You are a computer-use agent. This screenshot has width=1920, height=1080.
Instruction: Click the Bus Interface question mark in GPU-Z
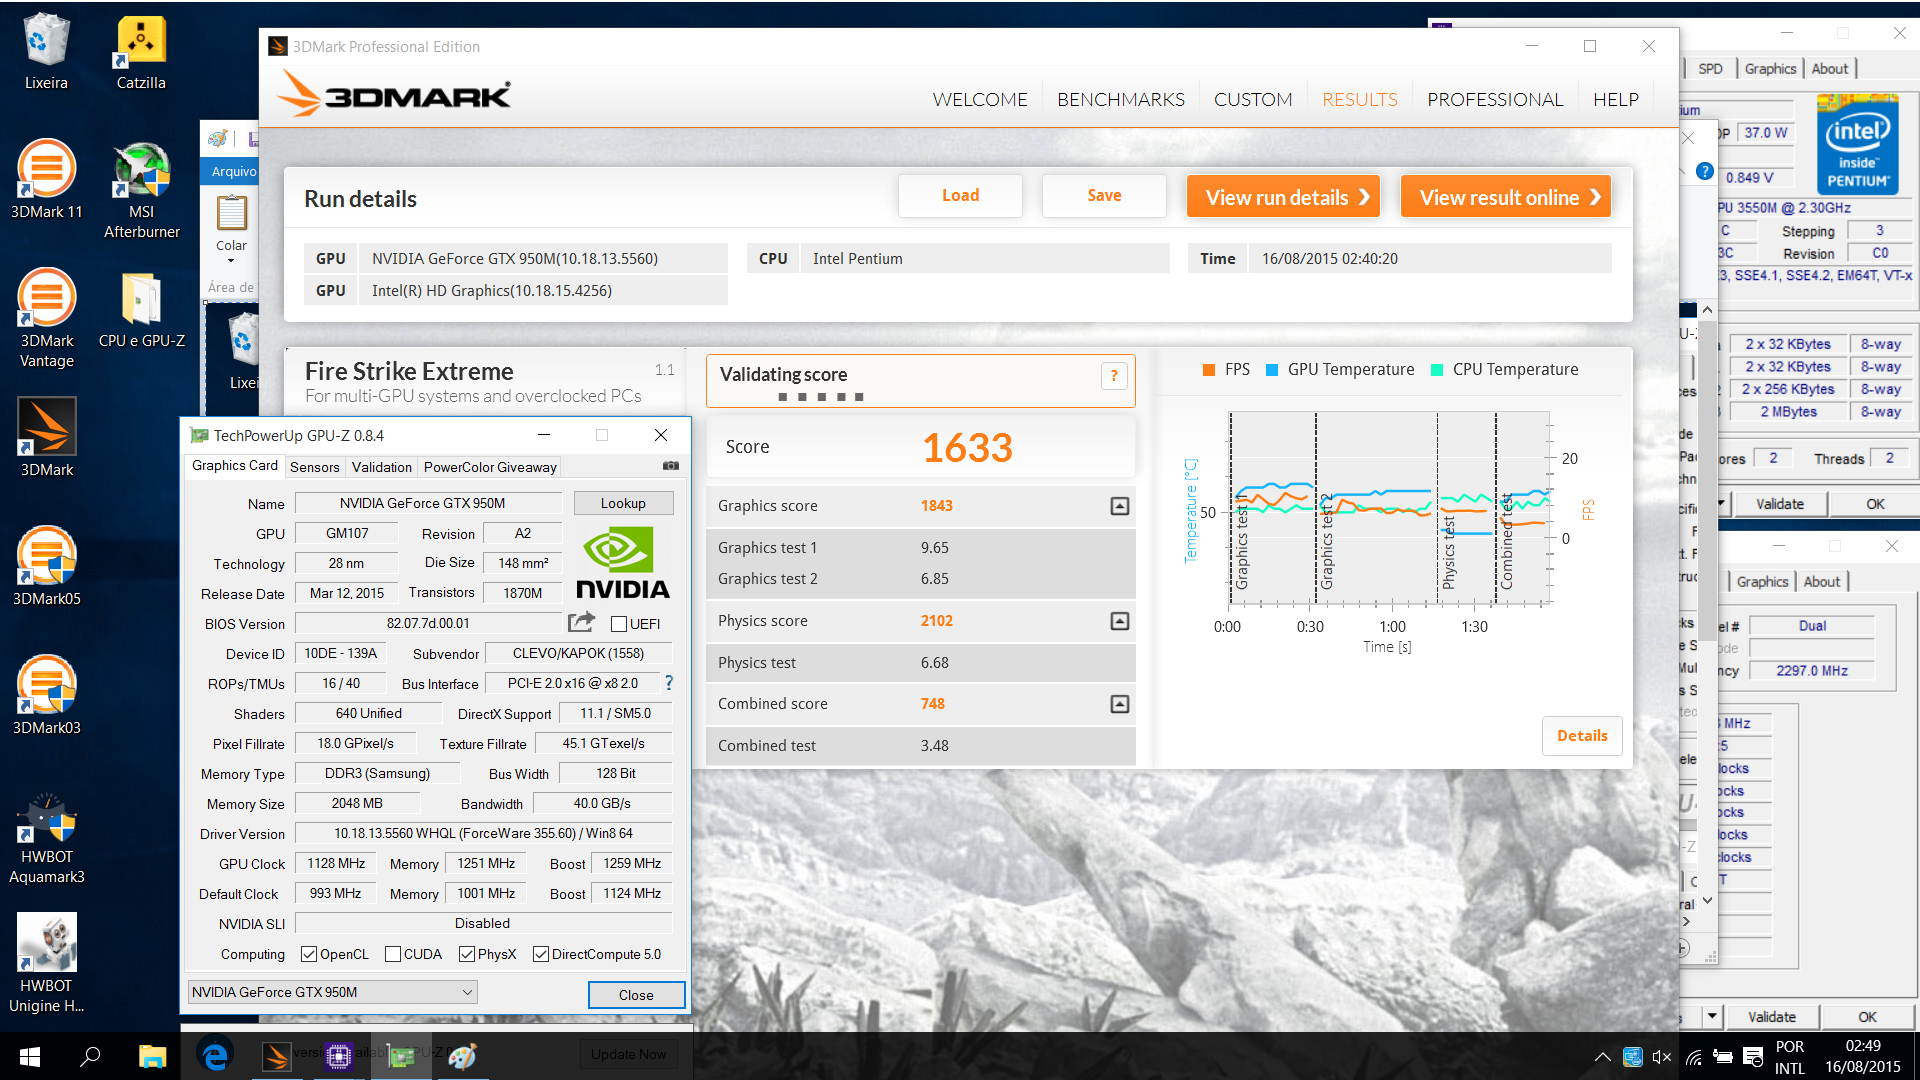pos(669,683)
